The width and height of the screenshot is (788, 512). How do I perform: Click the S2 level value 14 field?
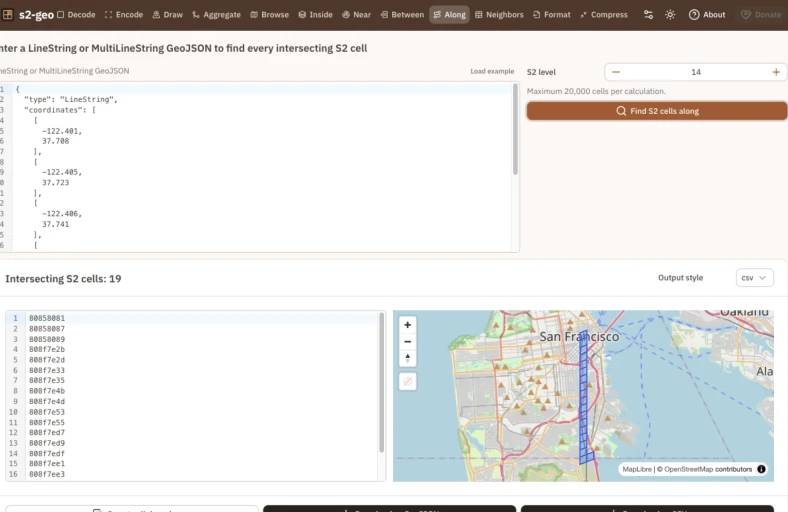[x=696, y=72]
